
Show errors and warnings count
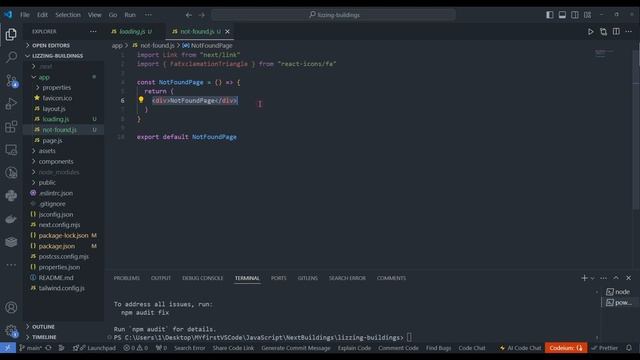click(136, 348)
